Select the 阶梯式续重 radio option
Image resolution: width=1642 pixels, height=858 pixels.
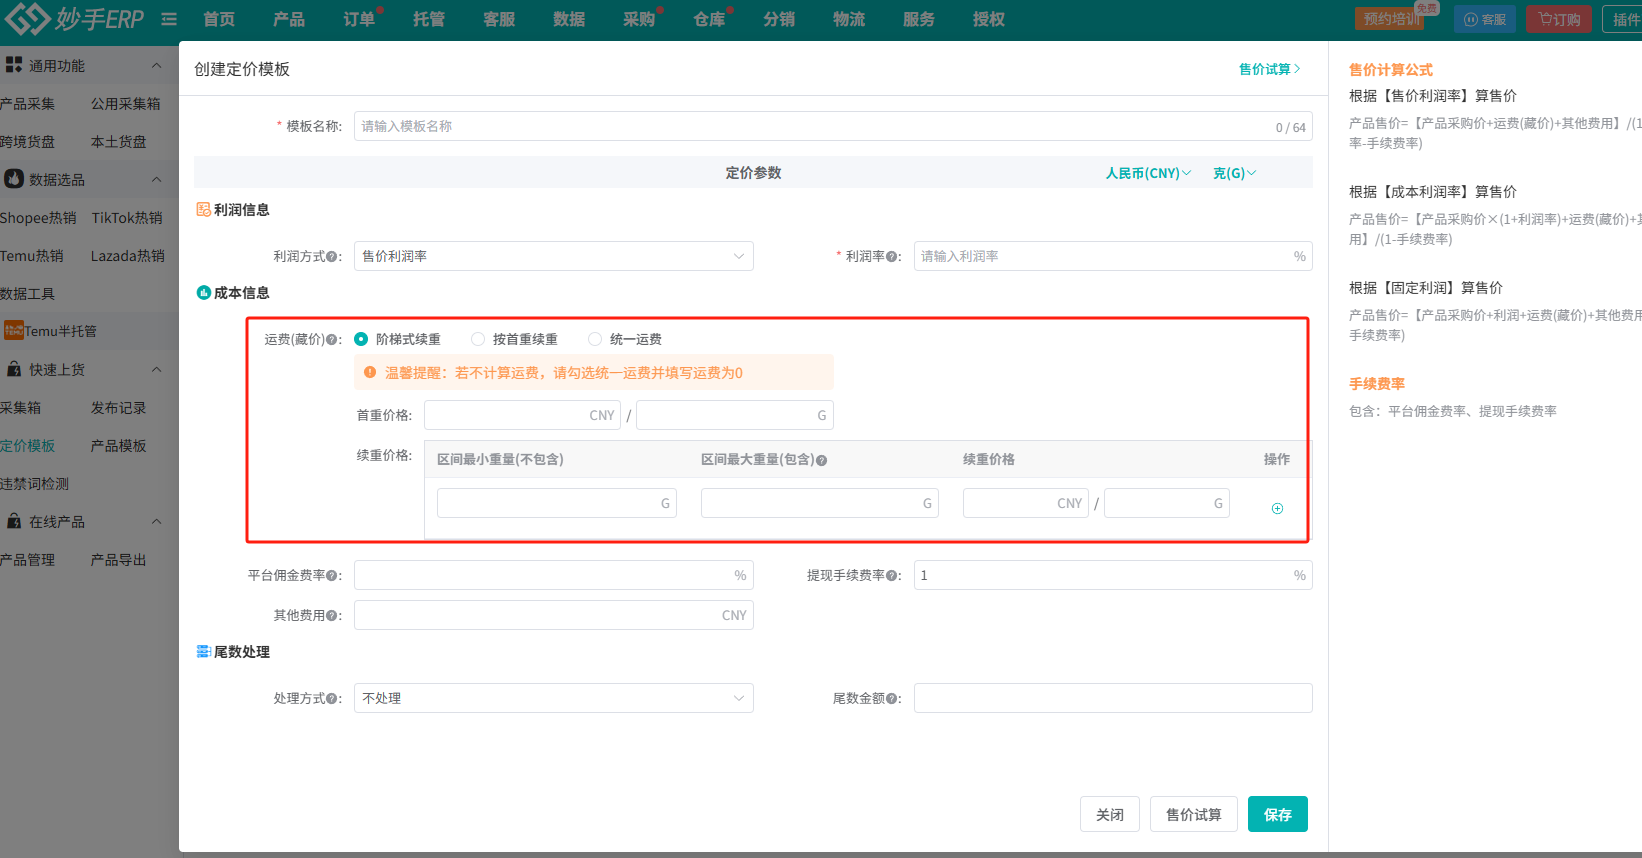(x=361, y=339)
